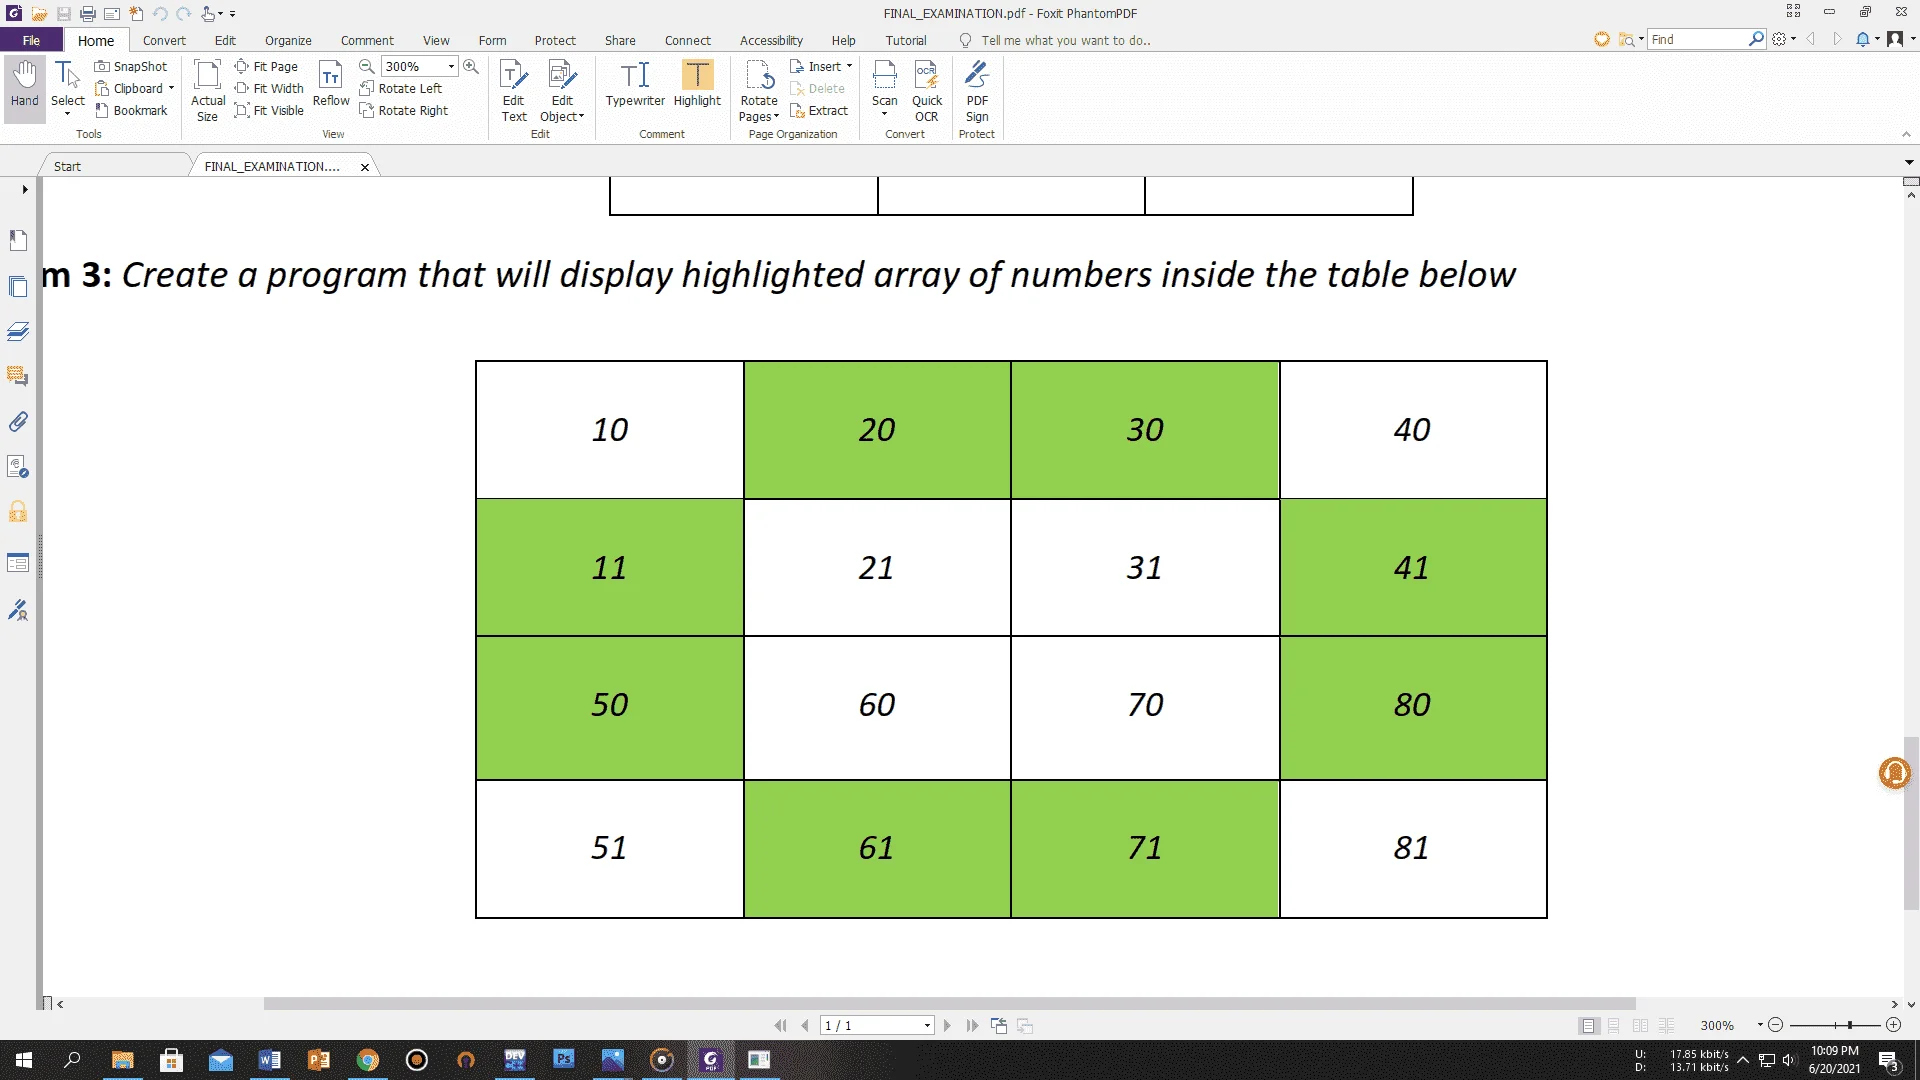
Task: Open the status bar zoom level dropdown
Action: (x=1760, y=1025)
